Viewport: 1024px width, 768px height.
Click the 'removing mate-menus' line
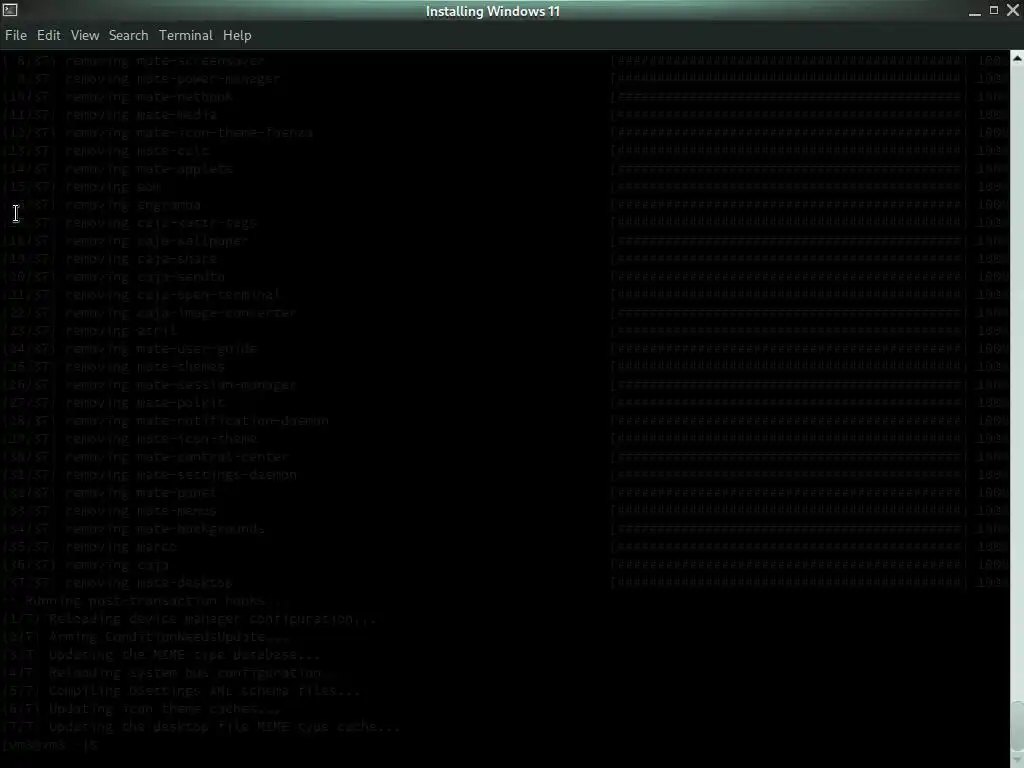[x=110, y=511]
